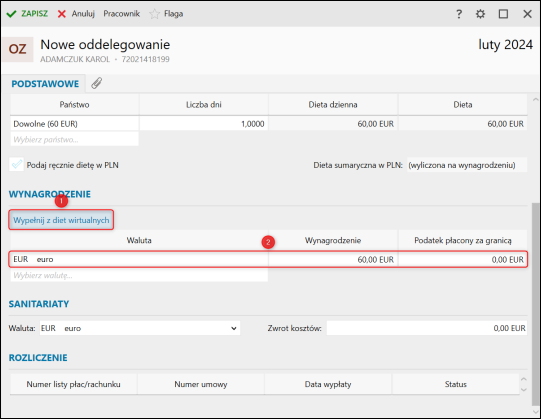Edit the Liczba dni value 1,0000
Image resolution: width=541 pixels, height=419 pixels.
[204, 124]
